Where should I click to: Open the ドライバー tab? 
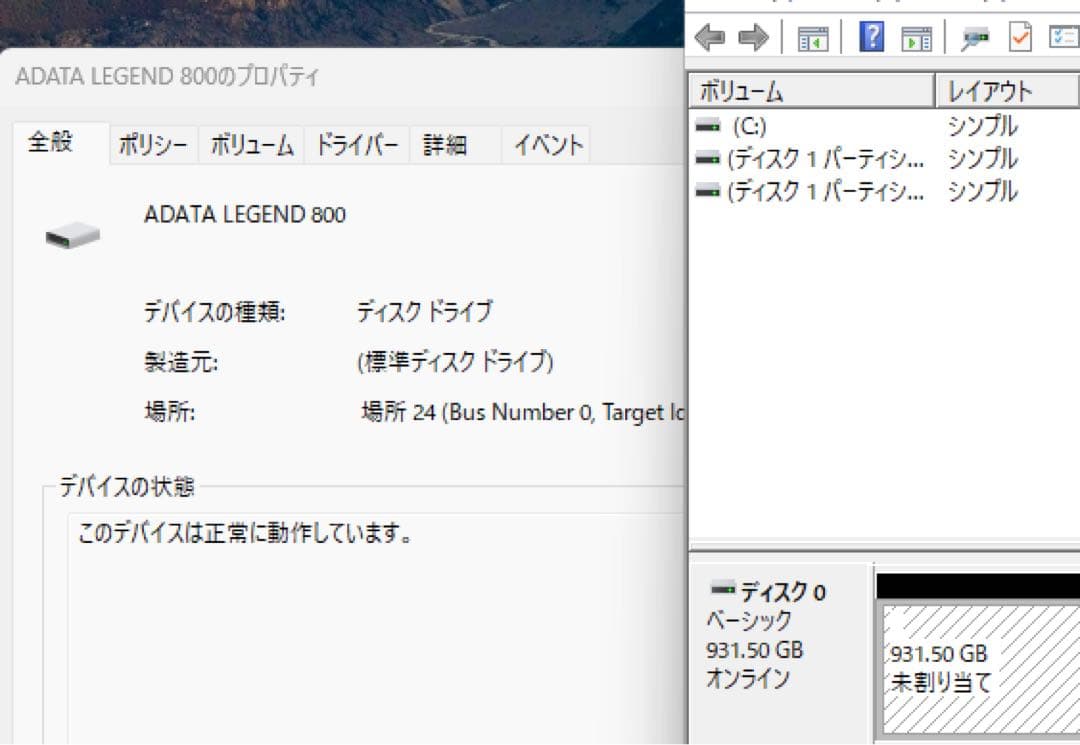pyautogui.click(x=357, y=143)
